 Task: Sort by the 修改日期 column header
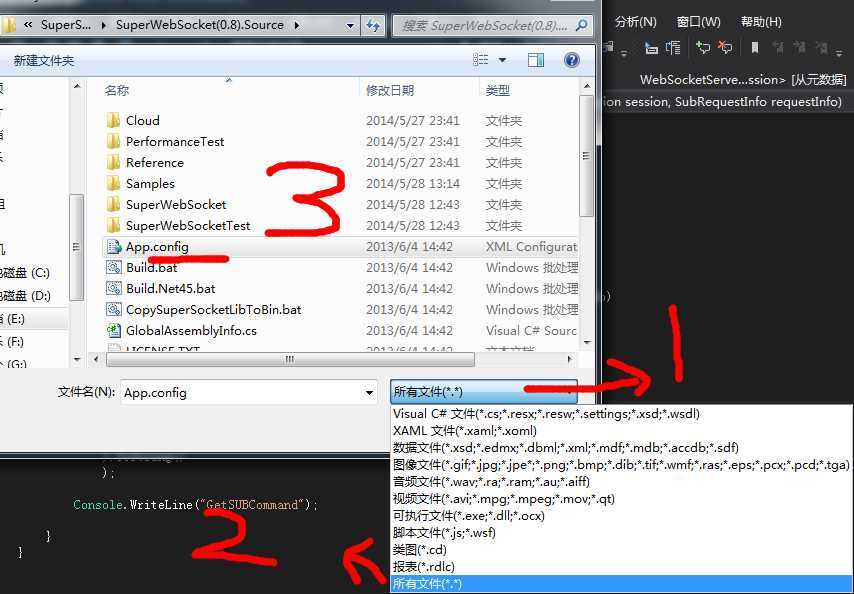[x=390, y=90]
